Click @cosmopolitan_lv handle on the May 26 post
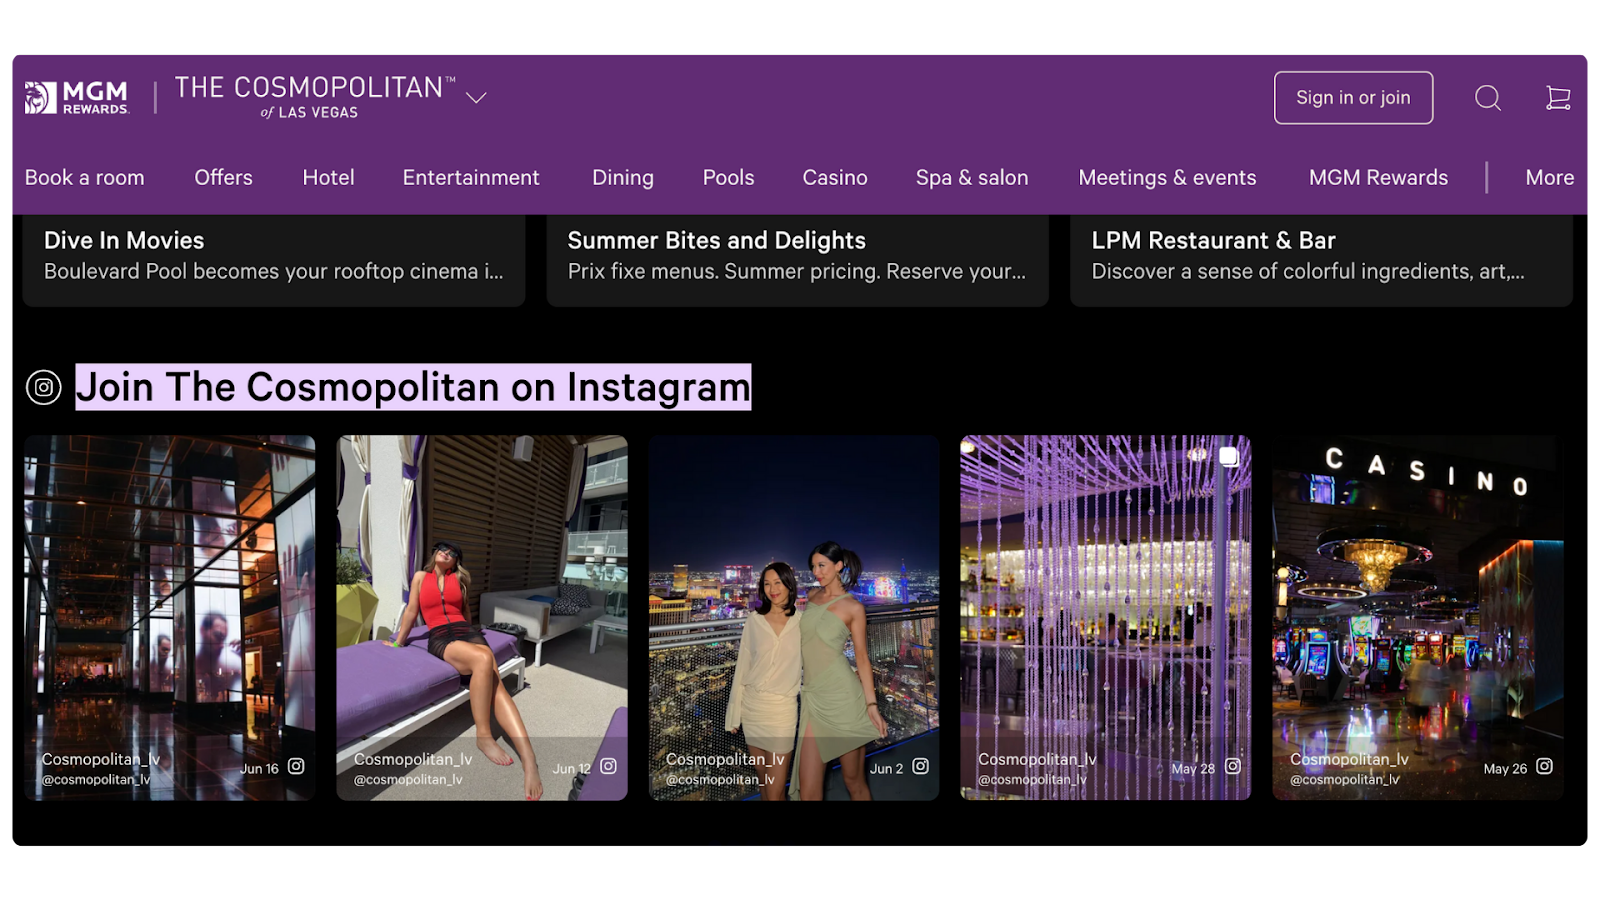 (x=1345, y=779)
